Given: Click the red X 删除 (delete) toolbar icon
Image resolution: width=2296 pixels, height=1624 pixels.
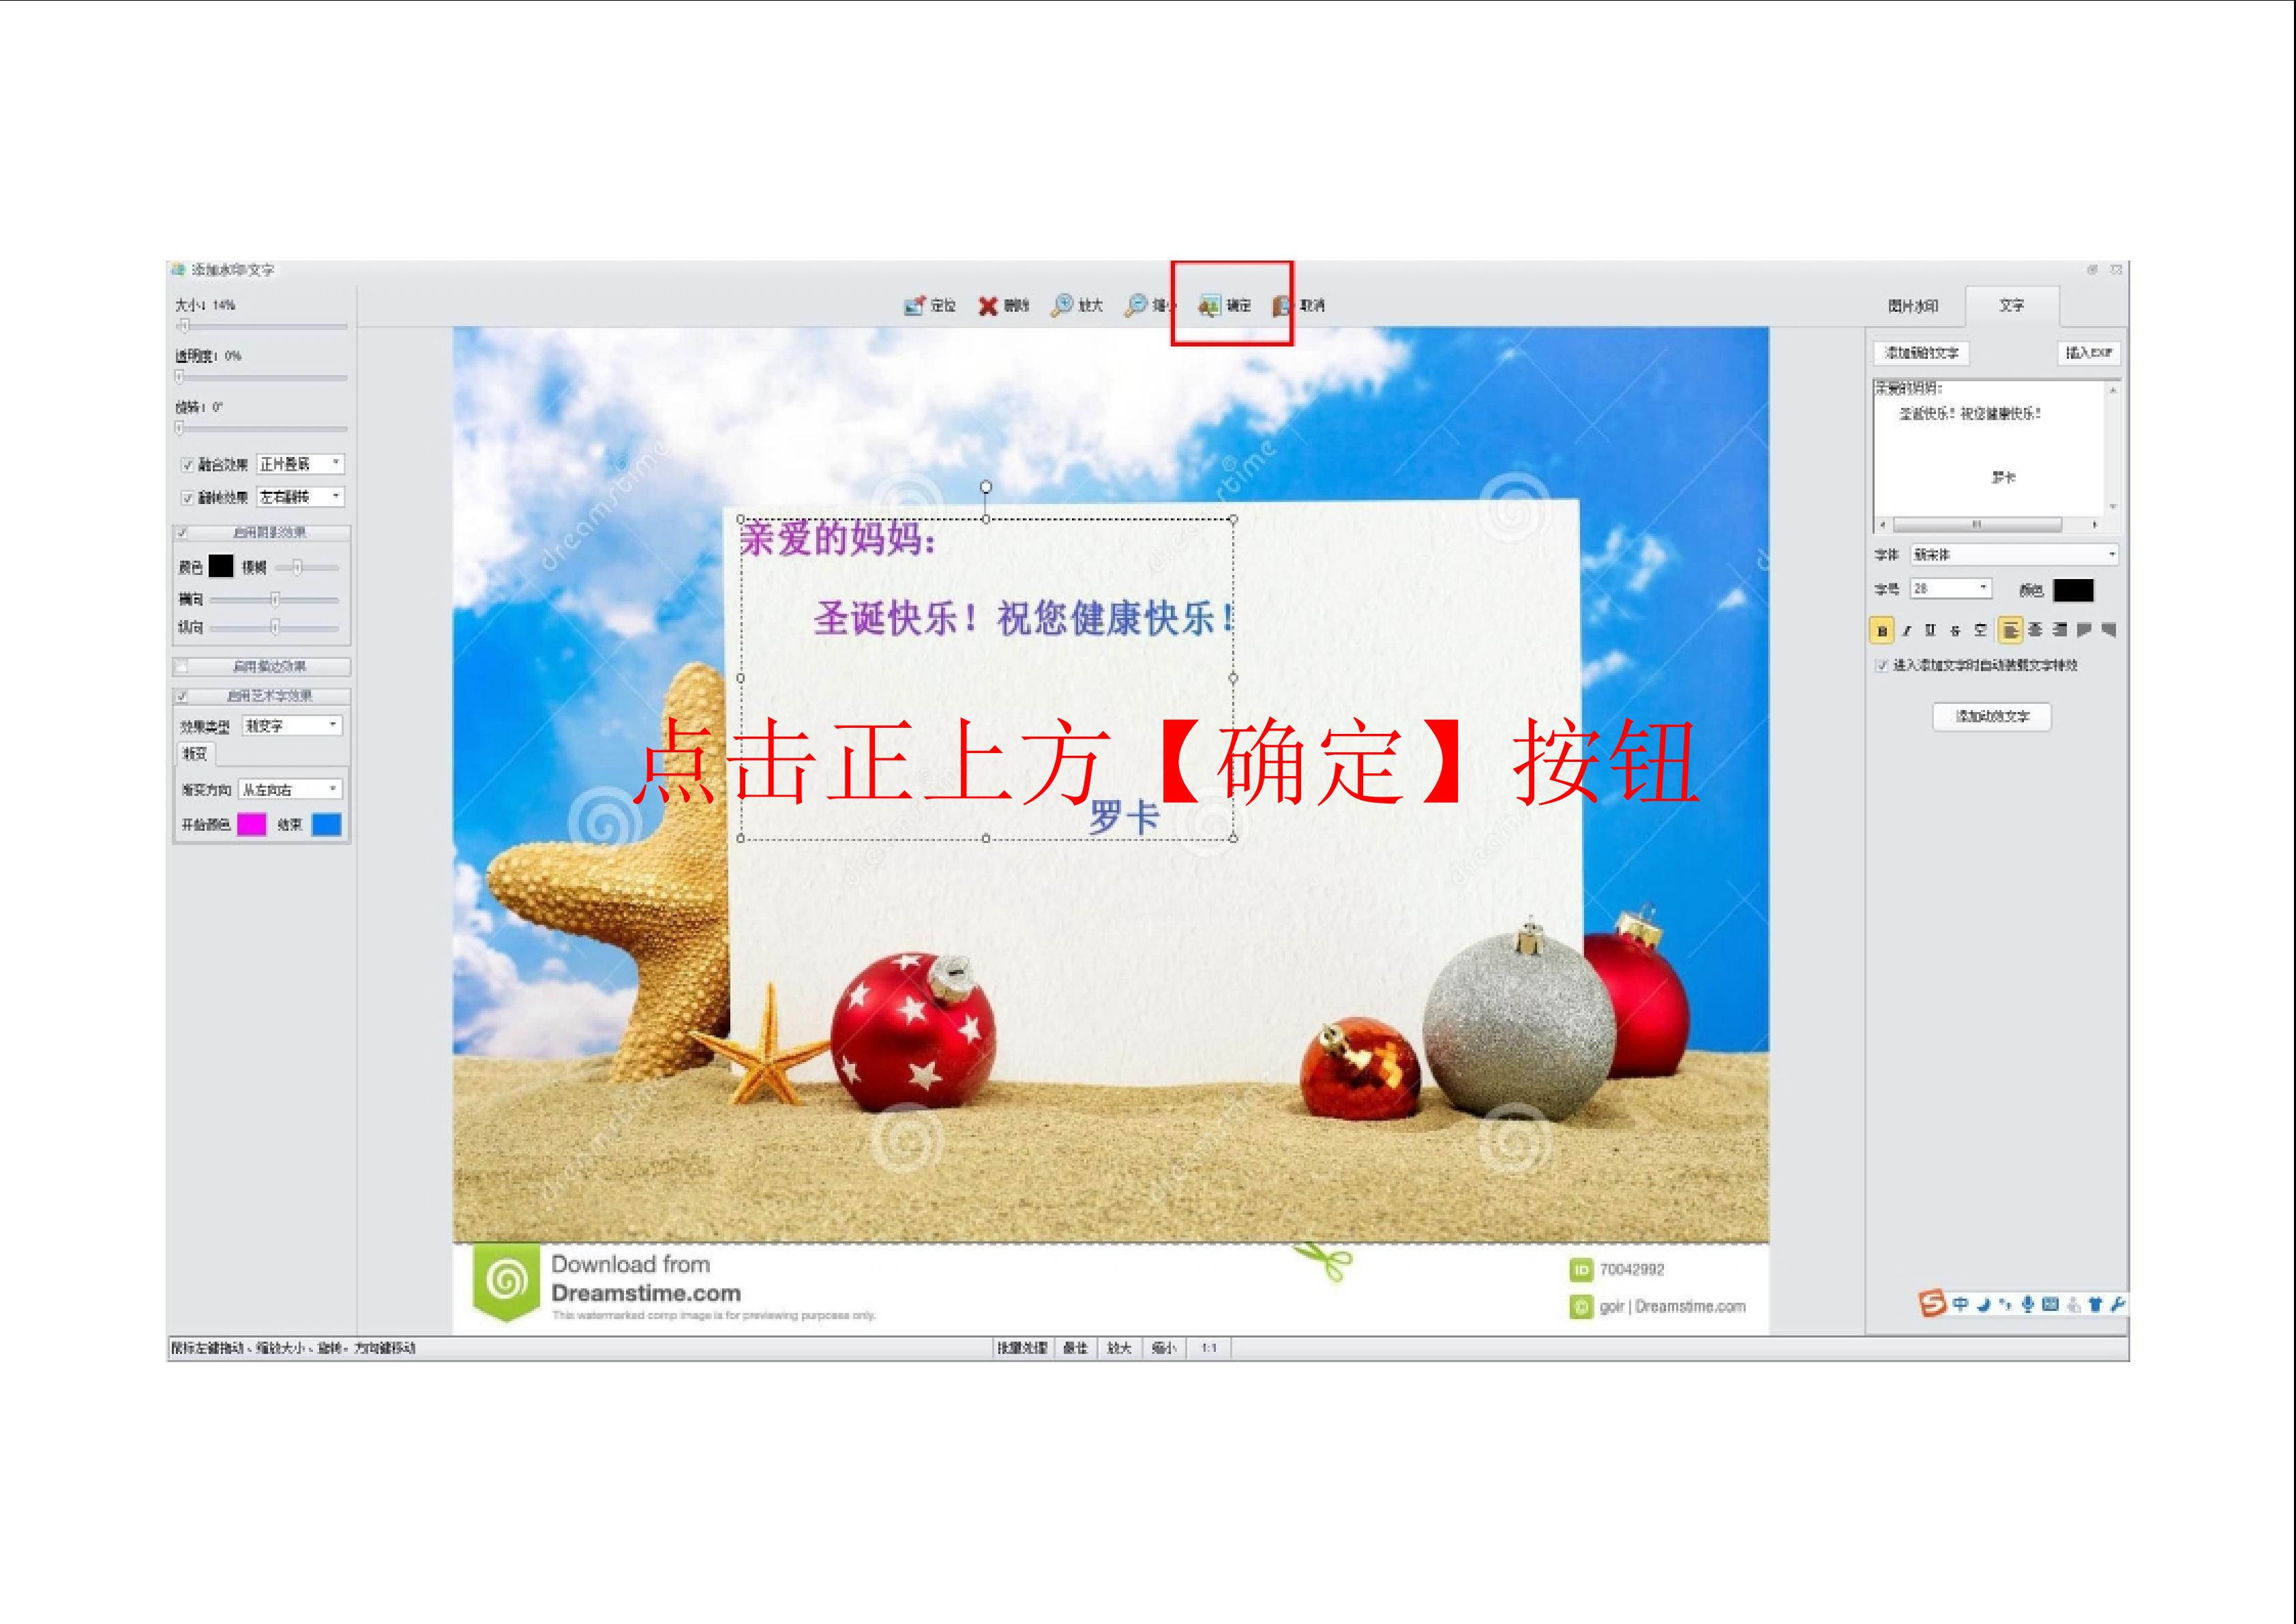Looking at the screenshot, I should tap(988, 306).
